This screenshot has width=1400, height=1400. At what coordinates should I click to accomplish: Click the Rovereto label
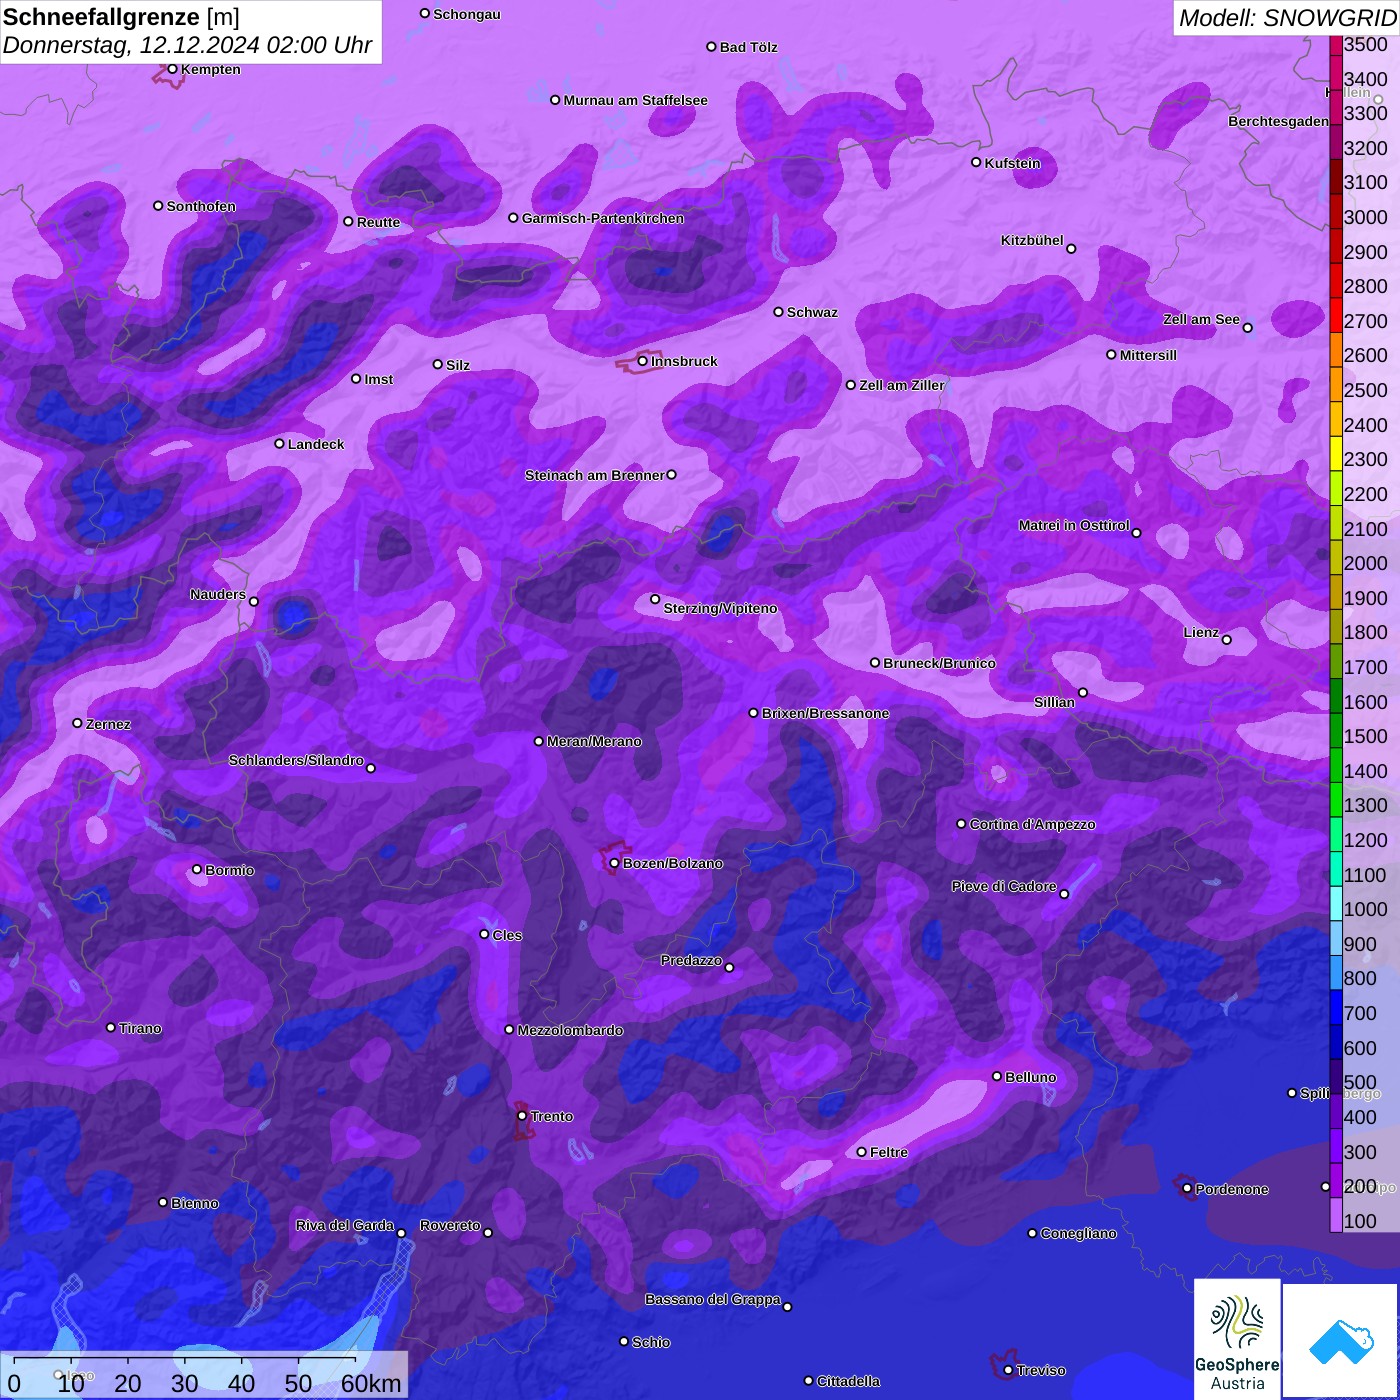tap(450, 1225)
